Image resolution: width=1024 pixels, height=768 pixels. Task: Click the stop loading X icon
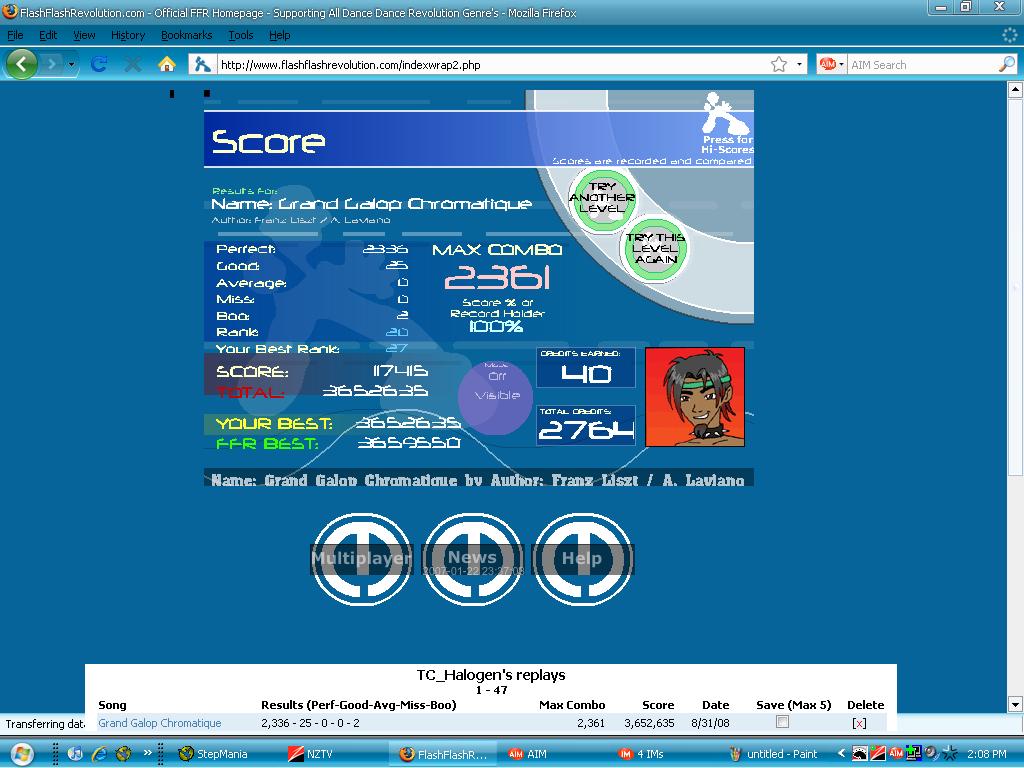point(133,64)
